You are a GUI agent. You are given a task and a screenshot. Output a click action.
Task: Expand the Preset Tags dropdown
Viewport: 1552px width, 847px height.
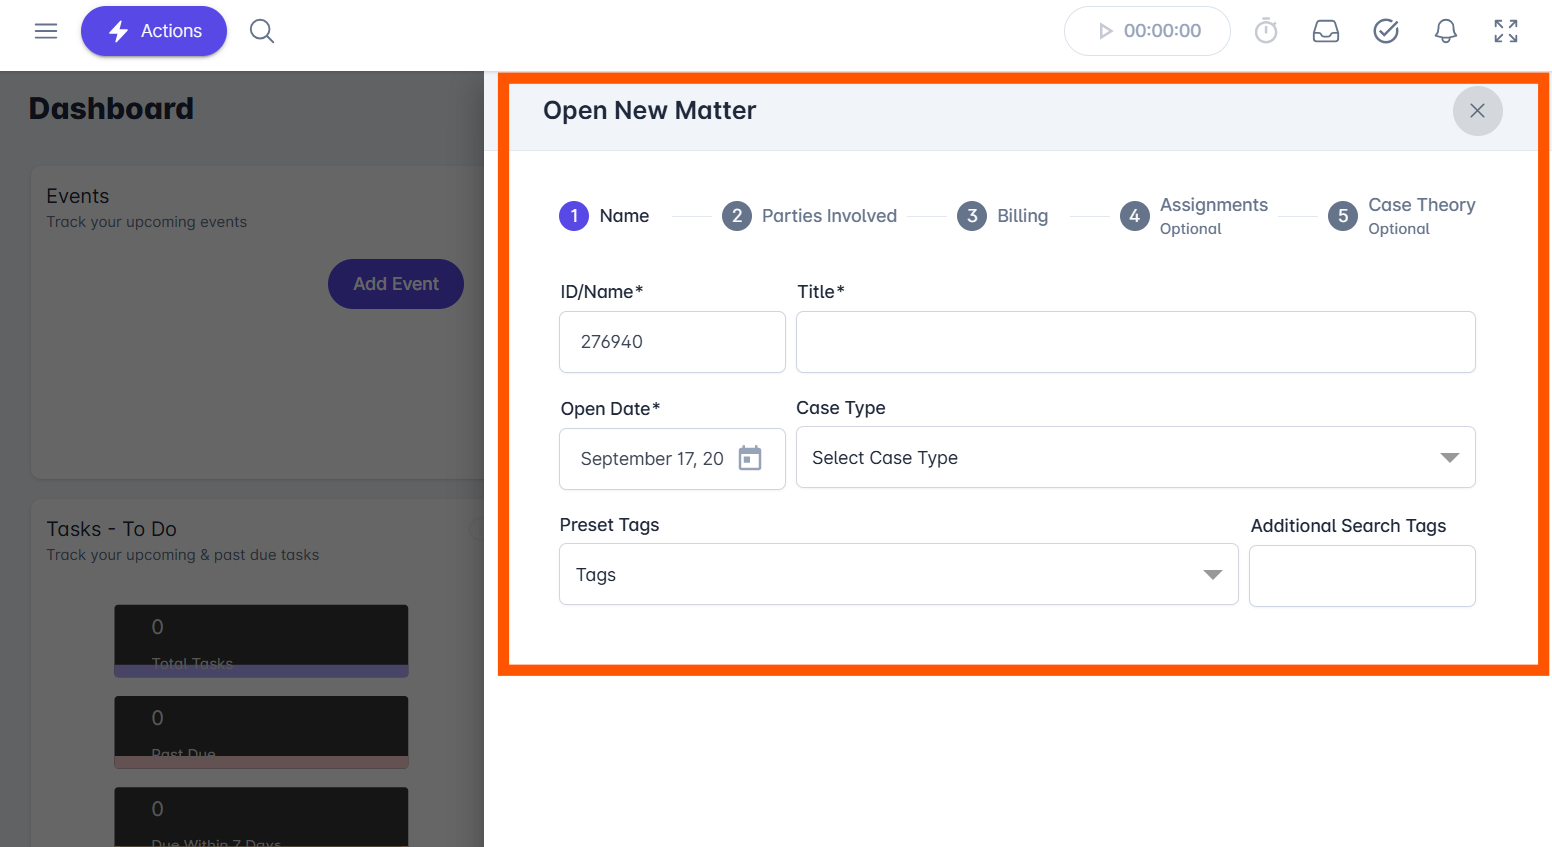point(898,574)
